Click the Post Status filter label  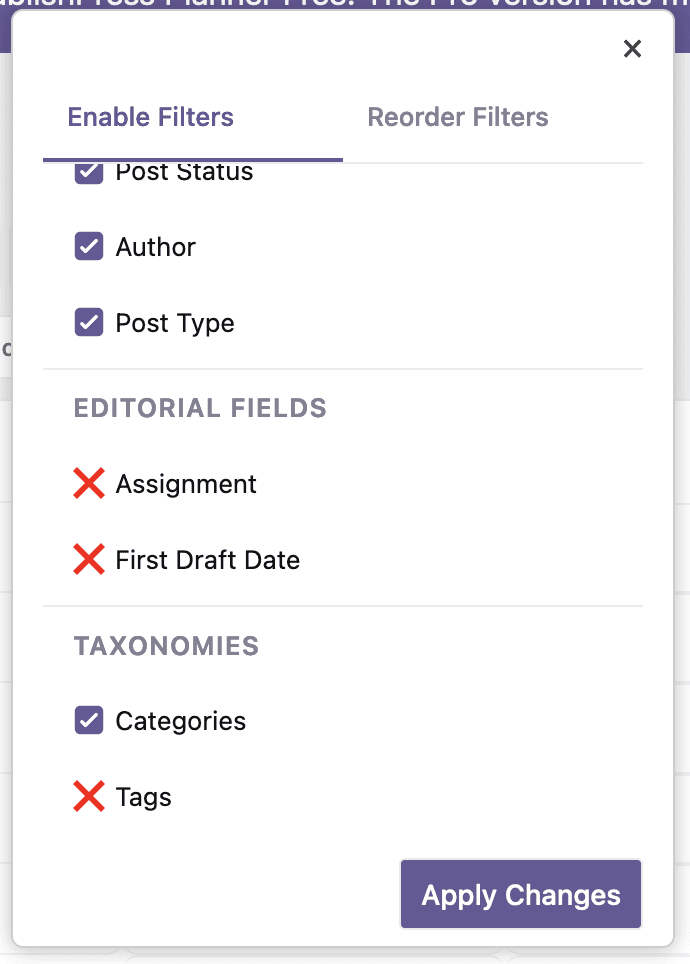(x=184, y=171)
